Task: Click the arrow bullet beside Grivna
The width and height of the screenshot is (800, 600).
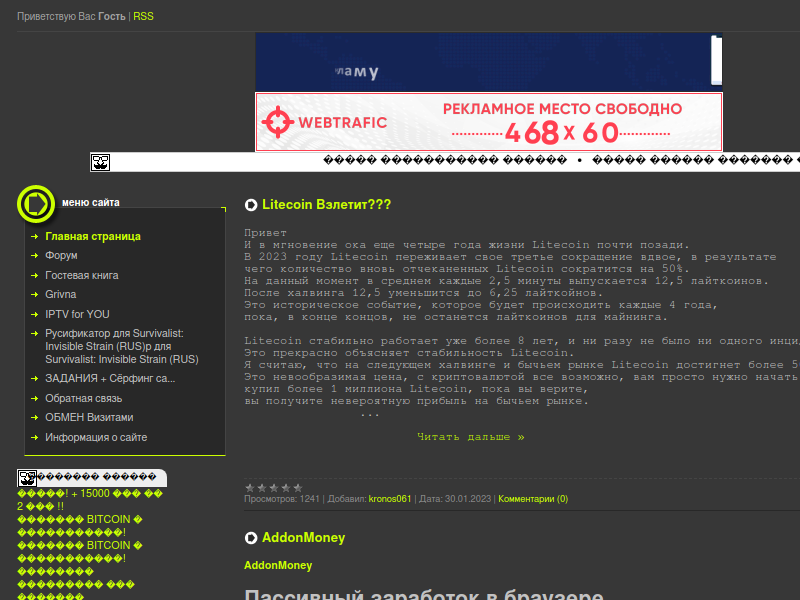Action: 35,294
